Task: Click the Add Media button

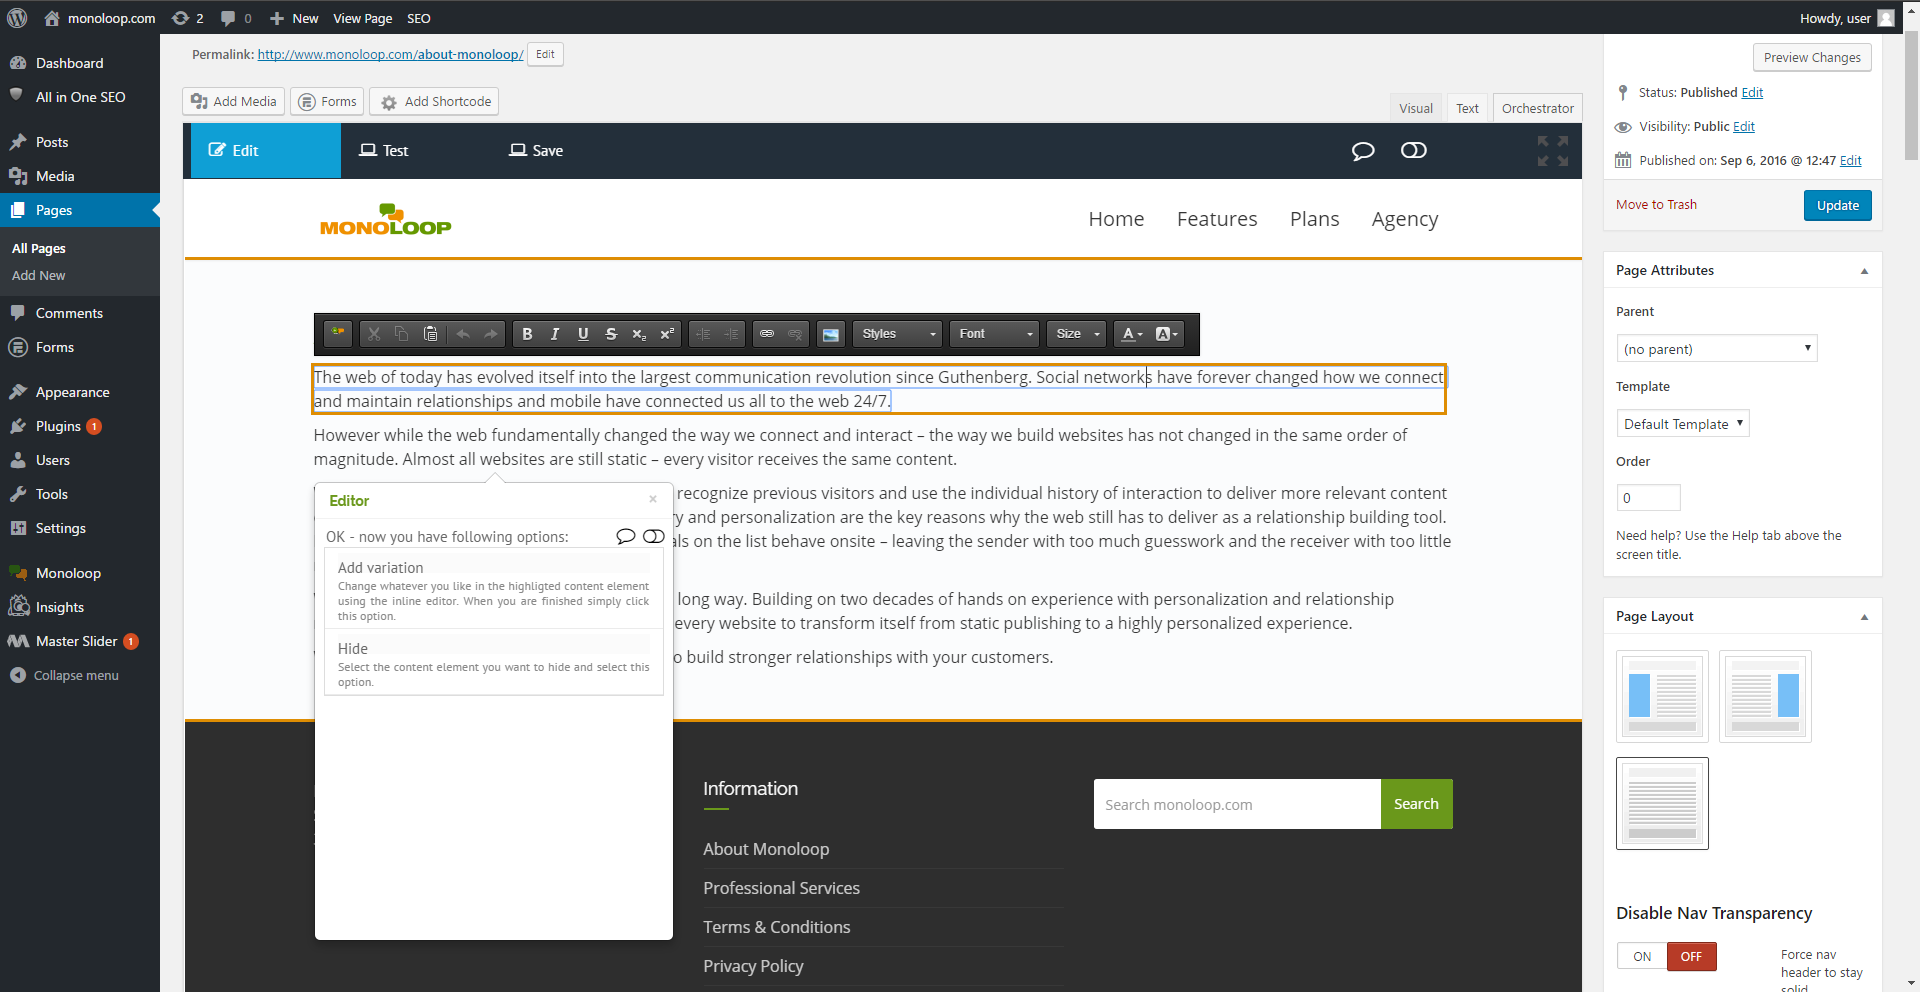Action: pyautogui.click(x=234, y=101)
